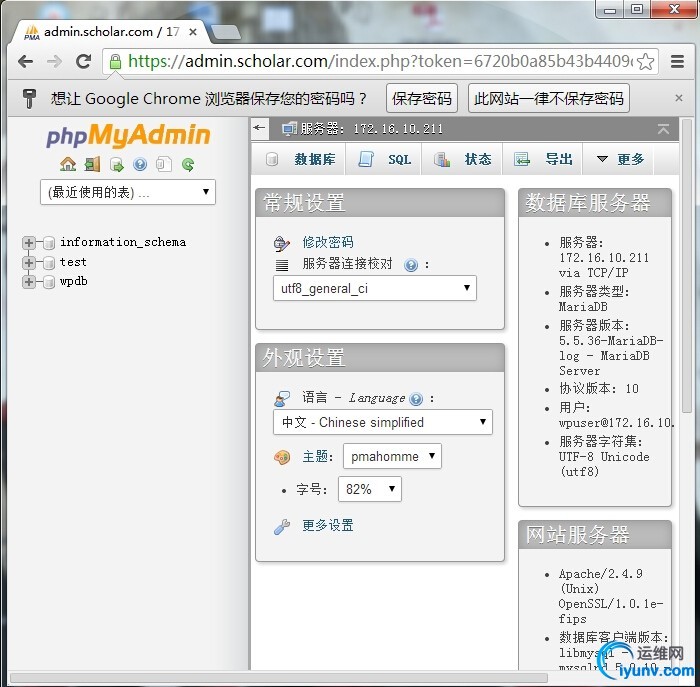Click the 协议版本: 10 entry

598,389
